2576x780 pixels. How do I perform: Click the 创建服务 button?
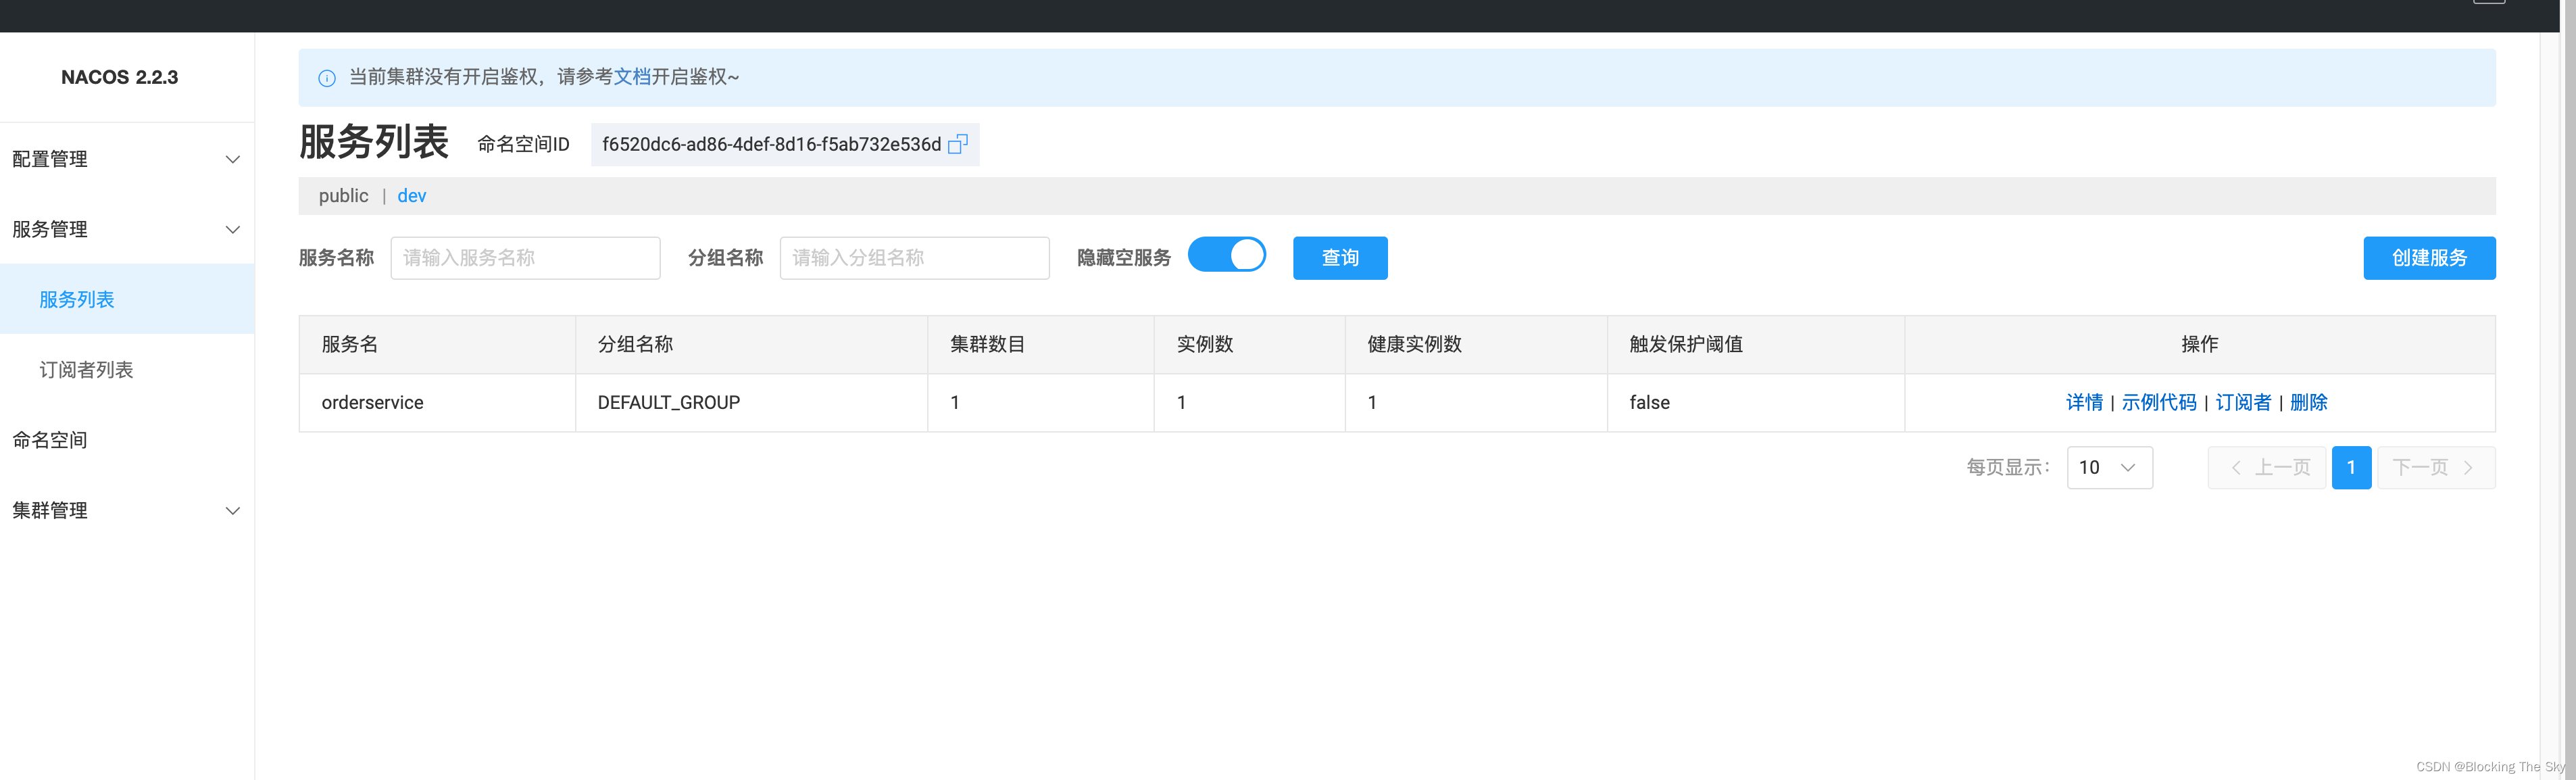(x=2429, y=258)
